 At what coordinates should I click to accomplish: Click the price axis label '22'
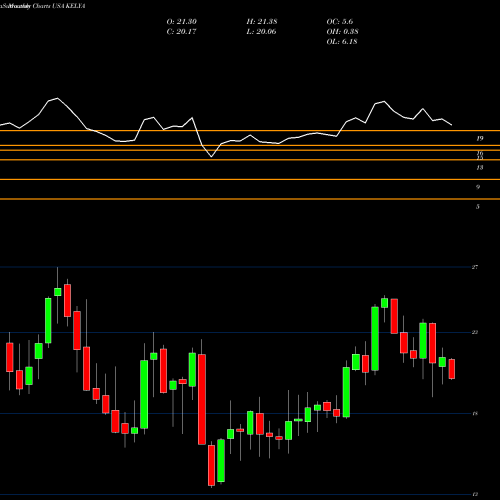(475, 332)
